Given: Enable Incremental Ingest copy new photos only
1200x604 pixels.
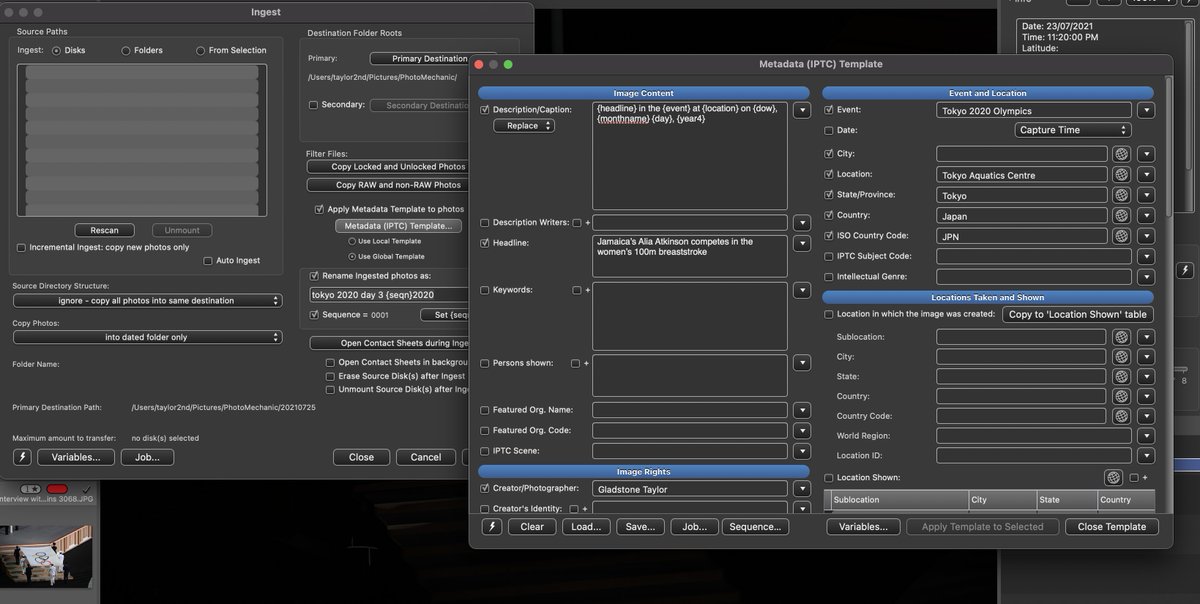Looking at the screenshot, I should click(x=21, y=247).
